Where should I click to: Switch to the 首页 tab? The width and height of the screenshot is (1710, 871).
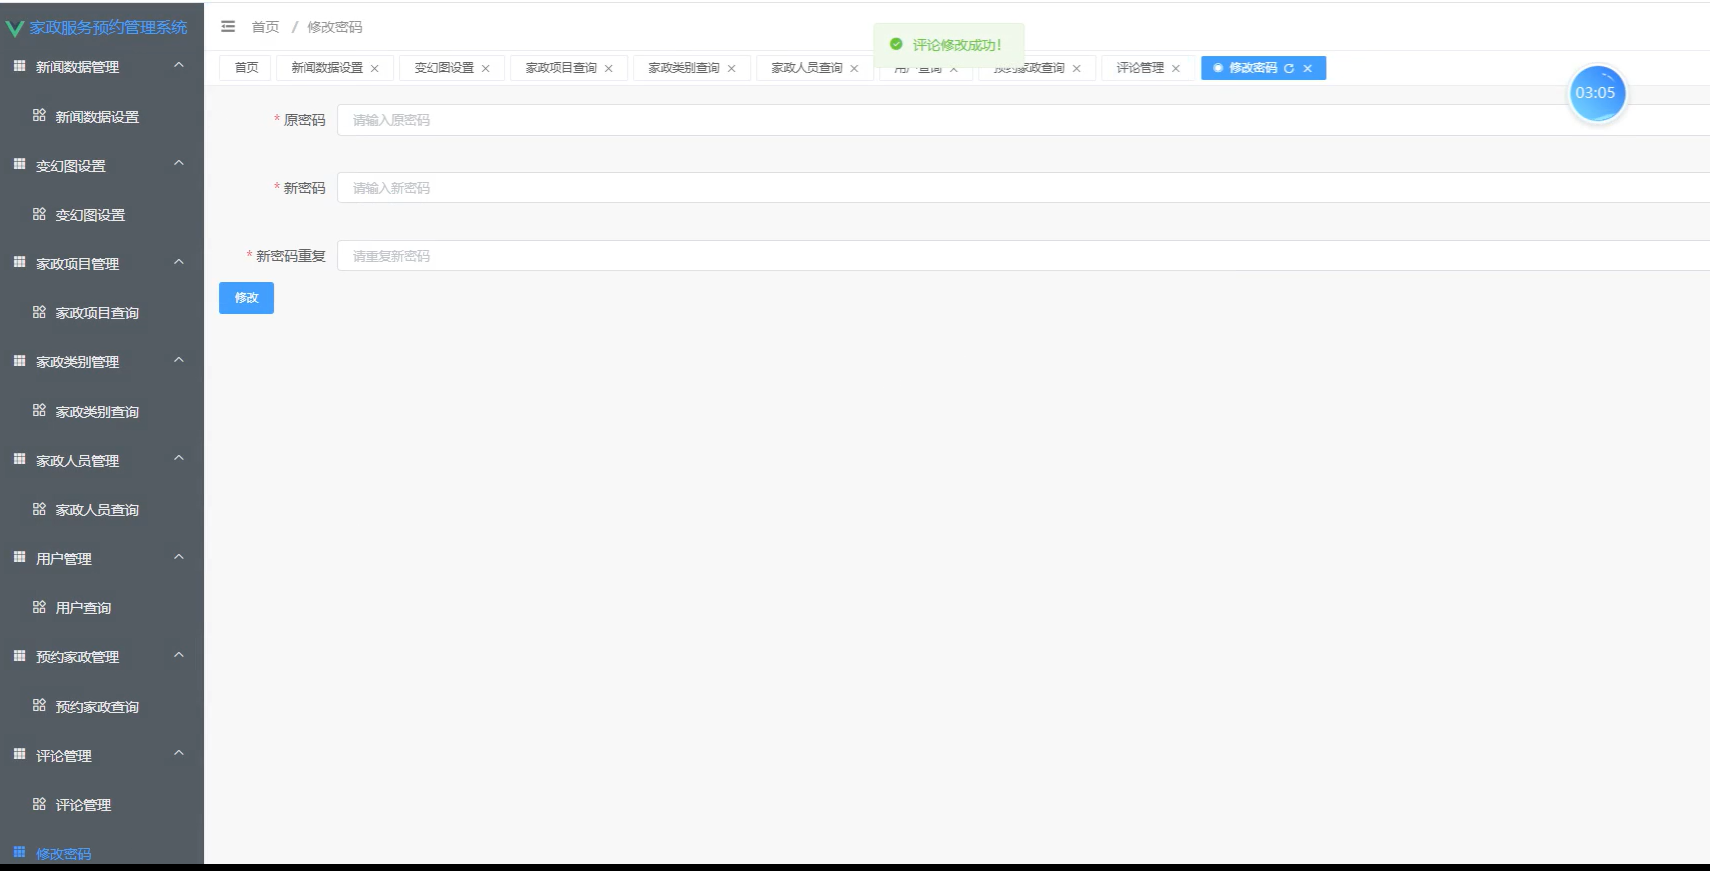coord(246,68)
